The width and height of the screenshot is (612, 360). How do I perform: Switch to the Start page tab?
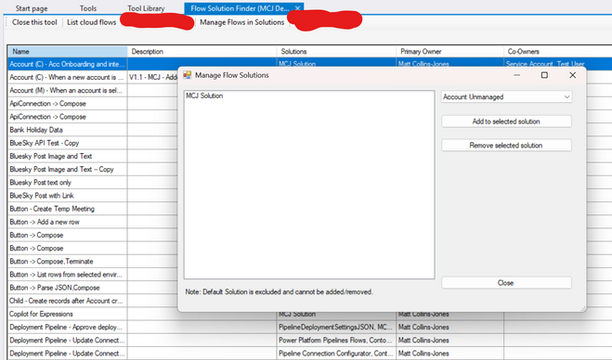click(x=31, y=8)
